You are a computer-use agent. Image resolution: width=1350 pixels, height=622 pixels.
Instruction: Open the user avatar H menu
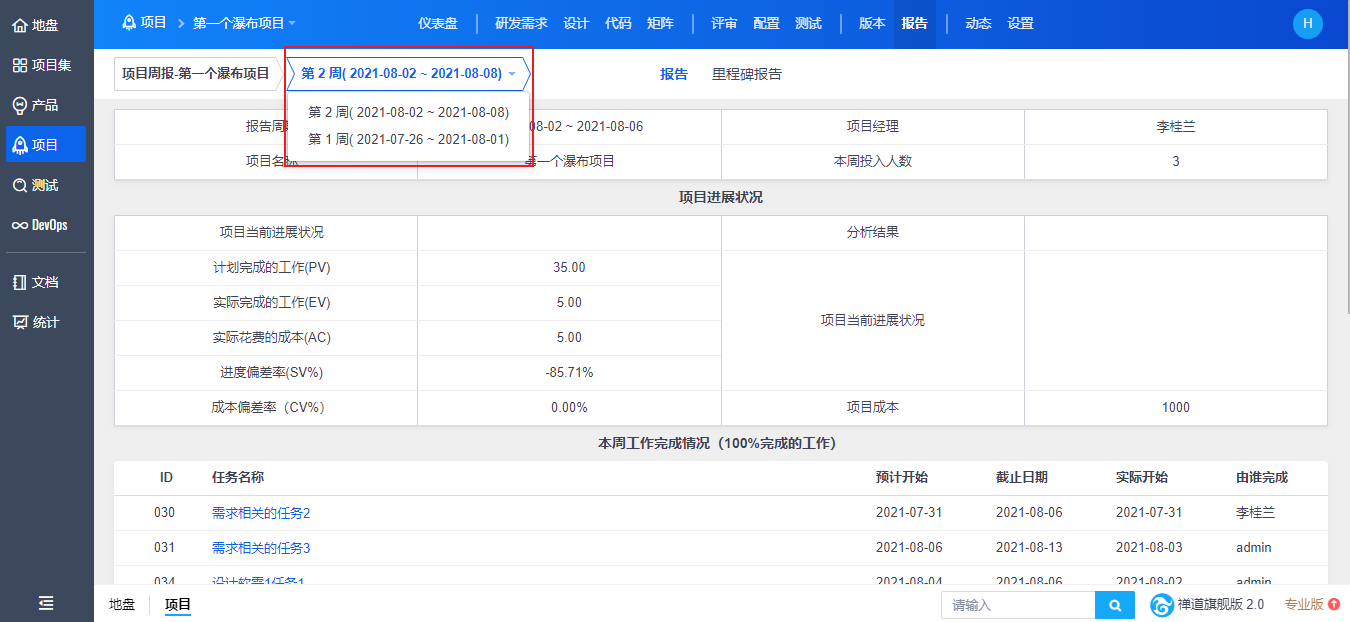click(x=1307, y=24)
